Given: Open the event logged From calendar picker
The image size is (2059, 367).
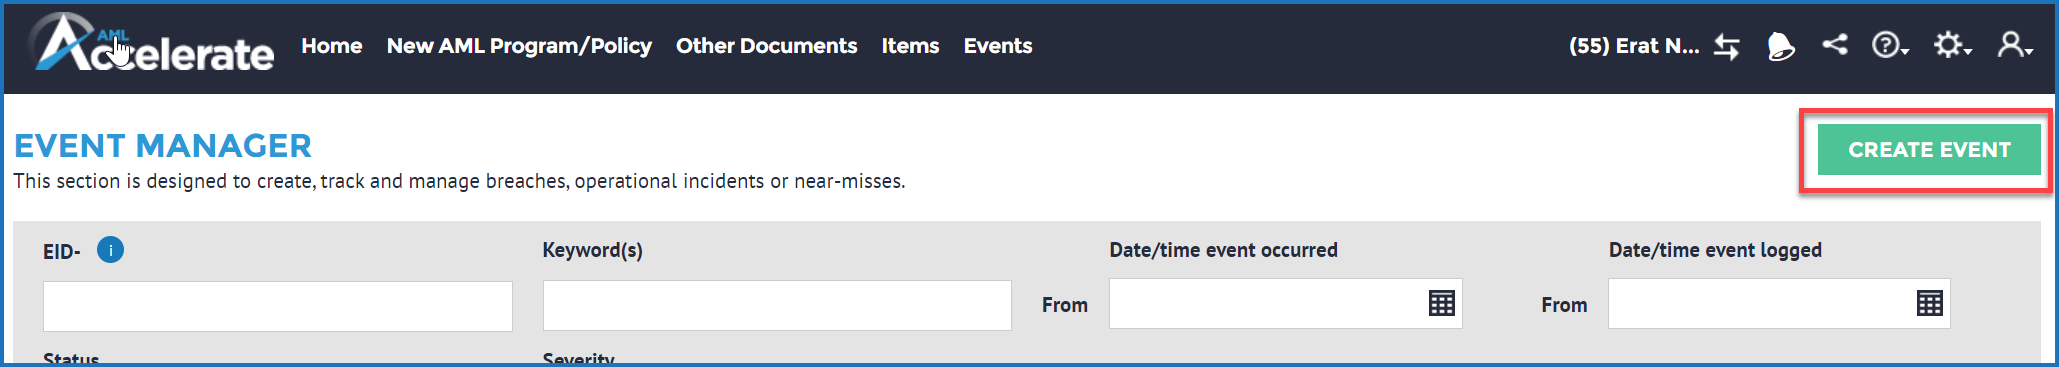Looking at the screenshot, I should pos(1929,303).
